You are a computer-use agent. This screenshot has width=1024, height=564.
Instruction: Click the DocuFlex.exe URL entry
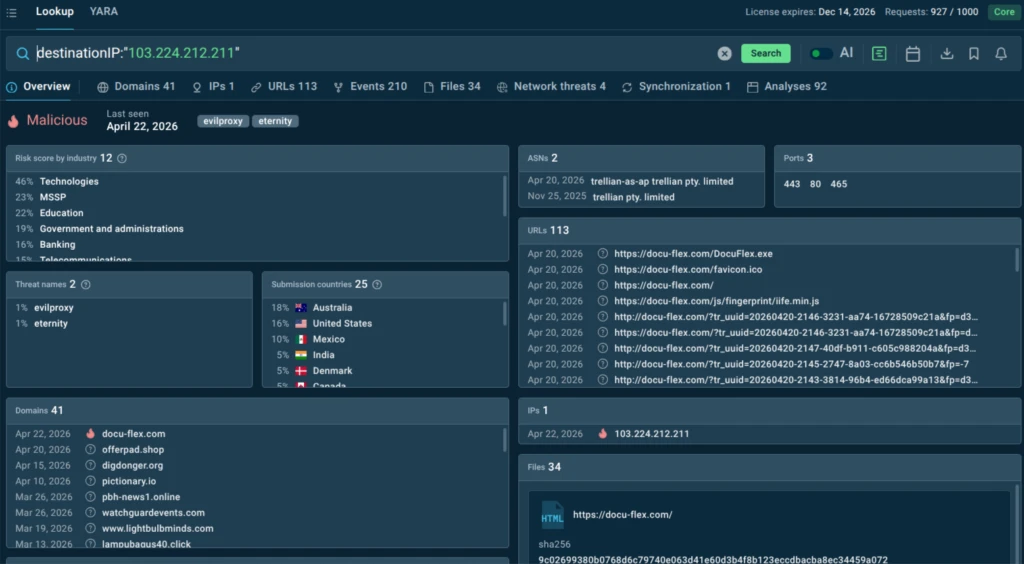pyautogui.click(x=693, y=254)
